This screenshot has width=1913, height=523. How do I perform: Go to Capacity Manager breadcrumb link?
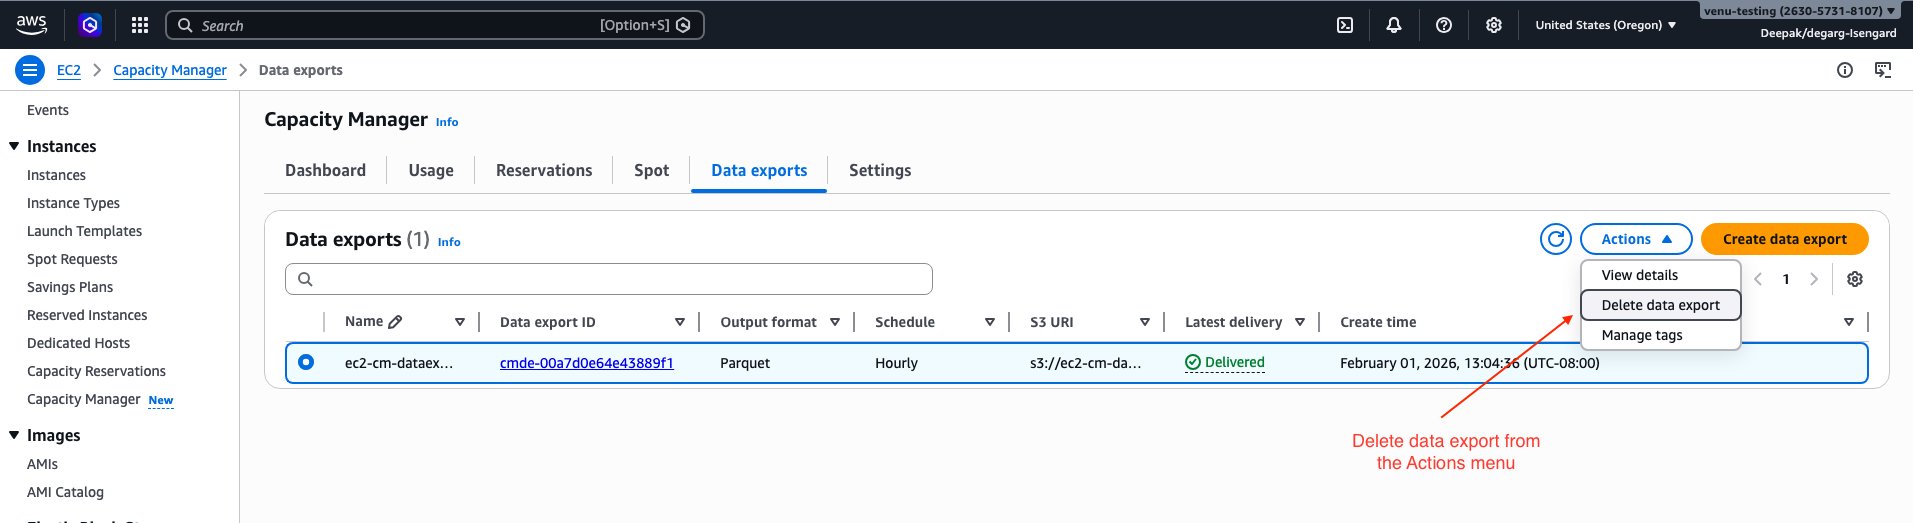point(170,70)
